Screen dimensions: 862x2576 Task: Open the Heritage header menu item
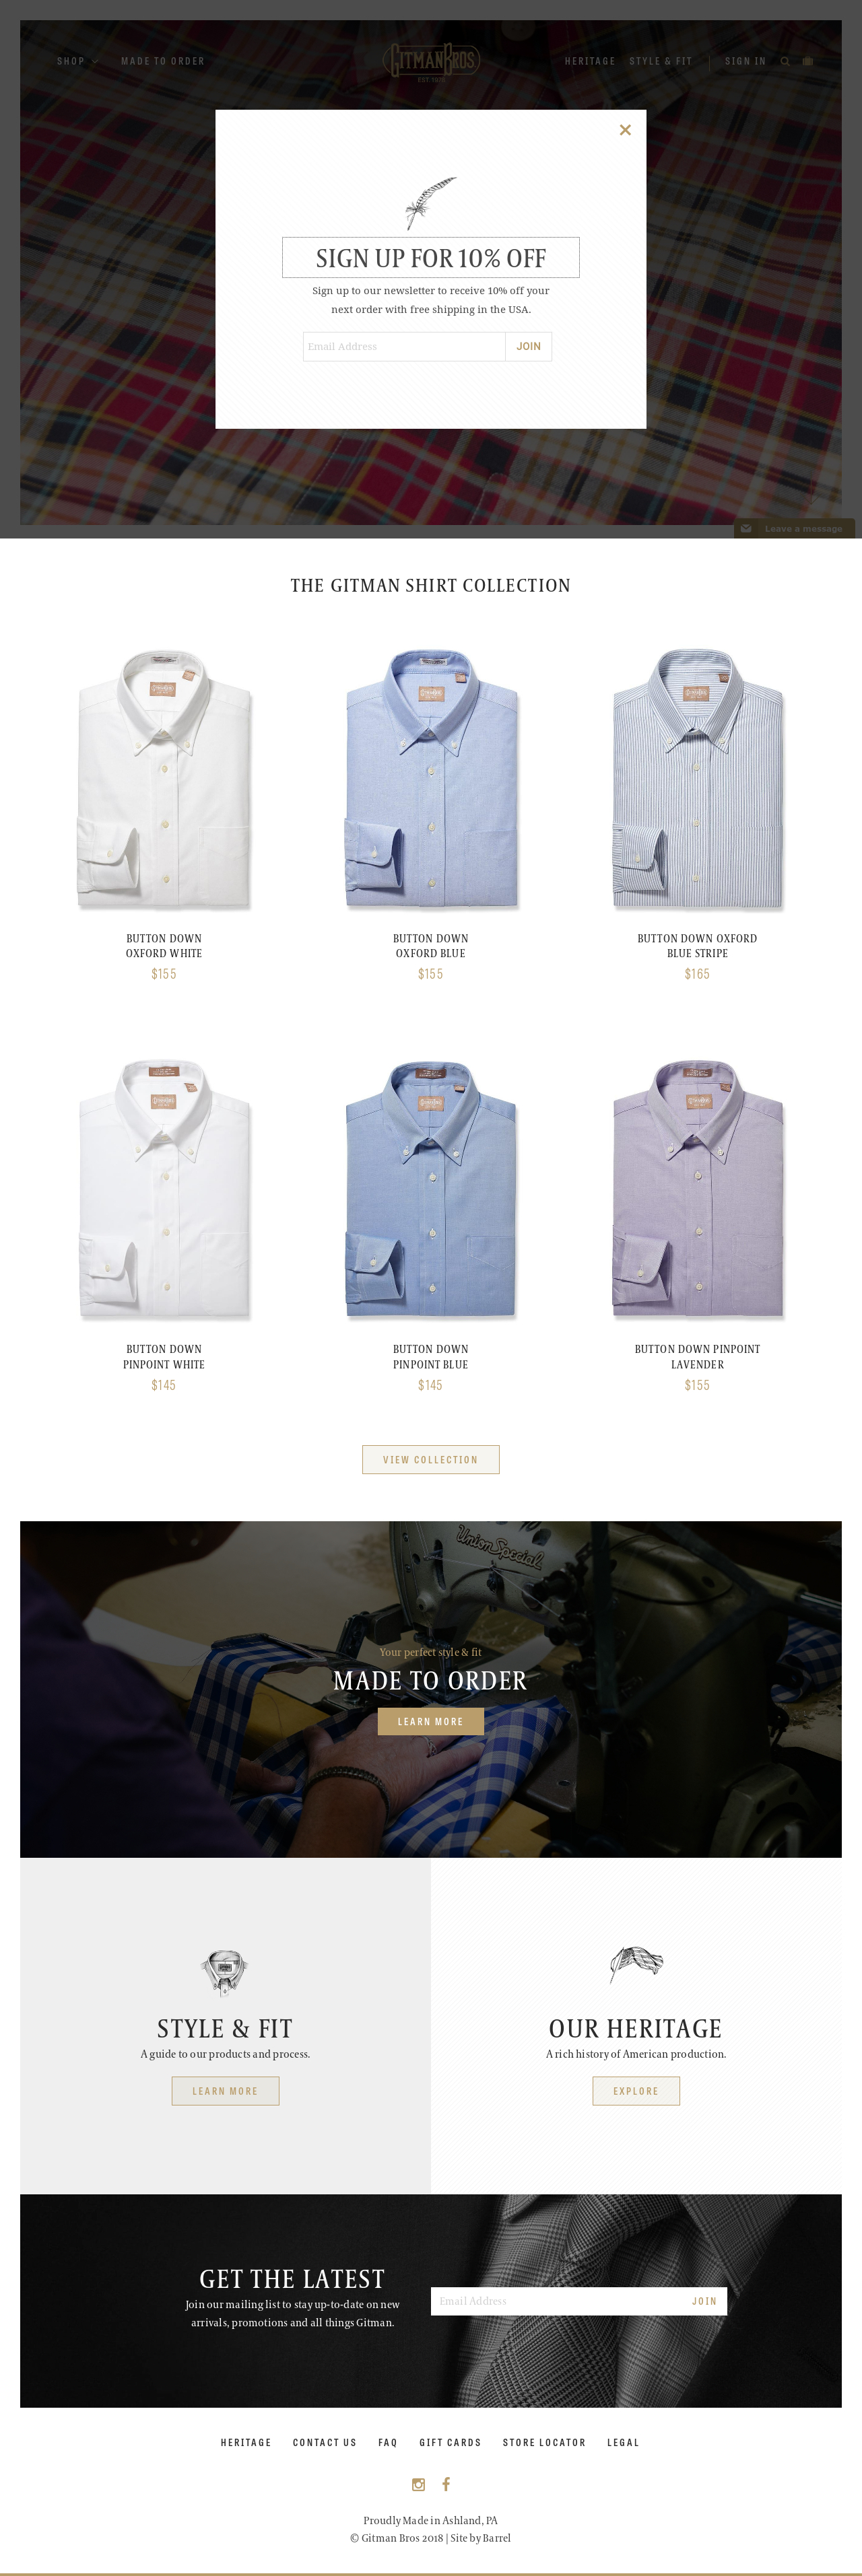tap(590, 62)
